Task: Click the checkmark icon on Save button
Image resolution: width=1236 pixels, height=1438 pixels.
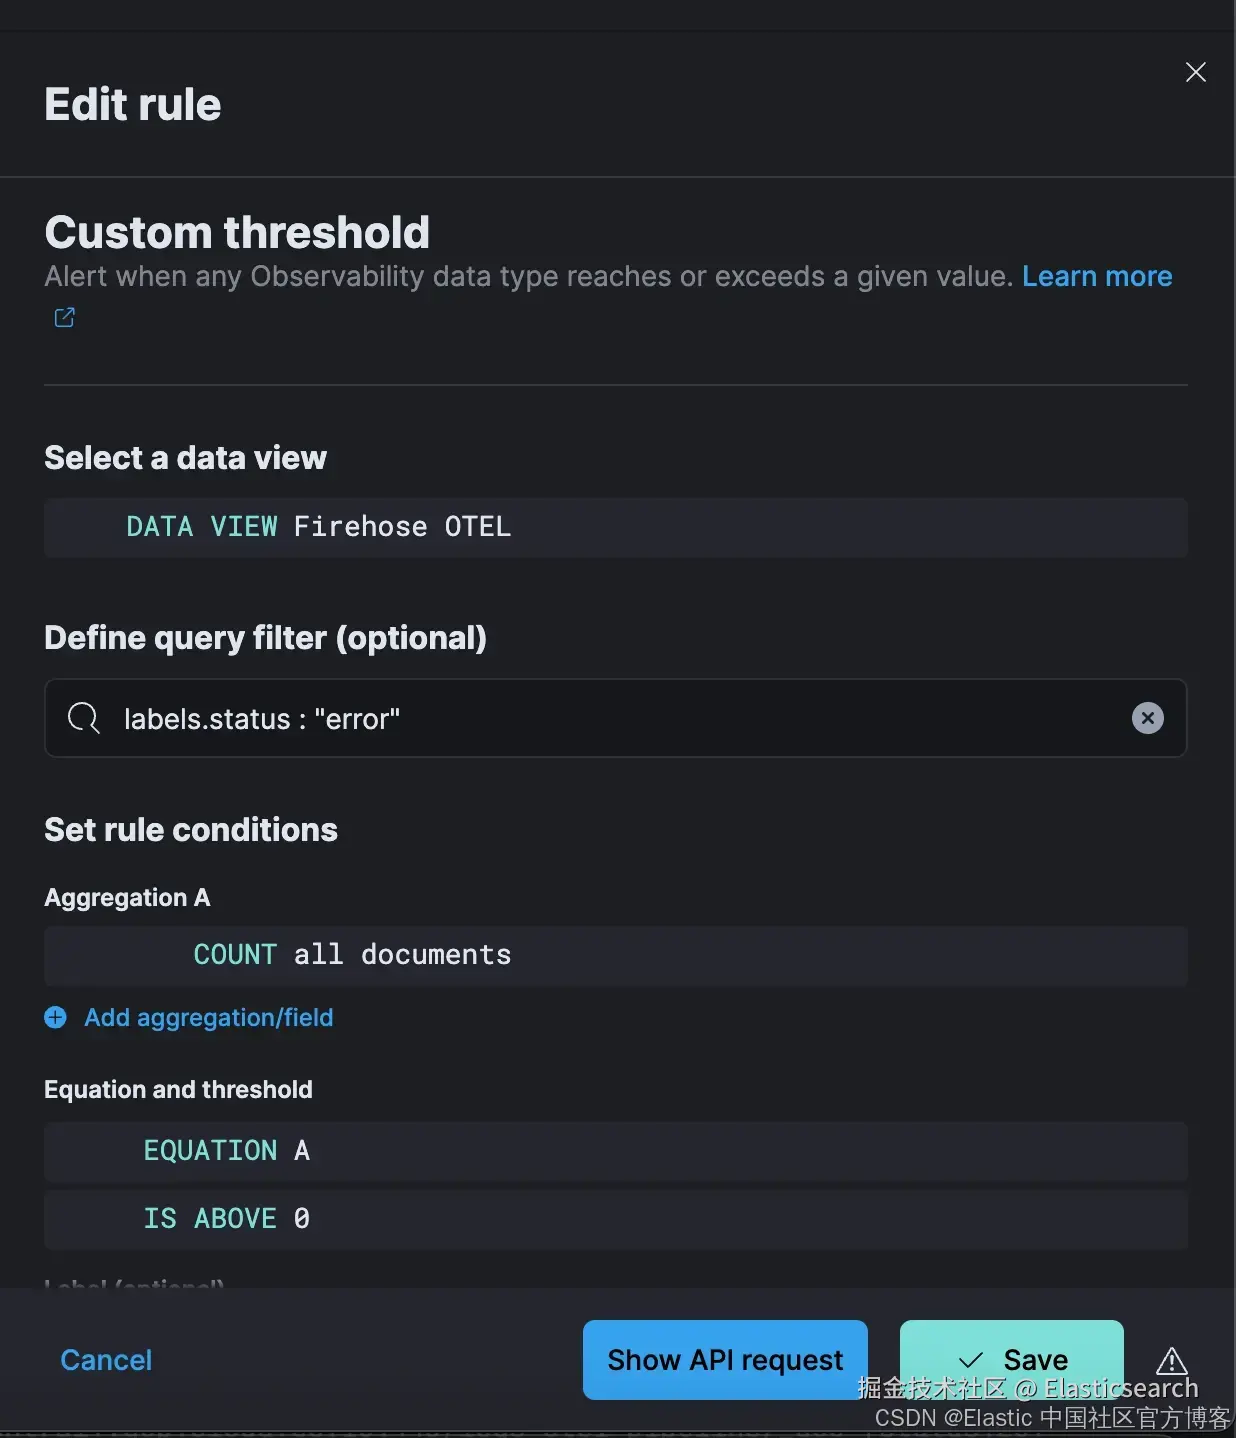Action: point(970,1360)
